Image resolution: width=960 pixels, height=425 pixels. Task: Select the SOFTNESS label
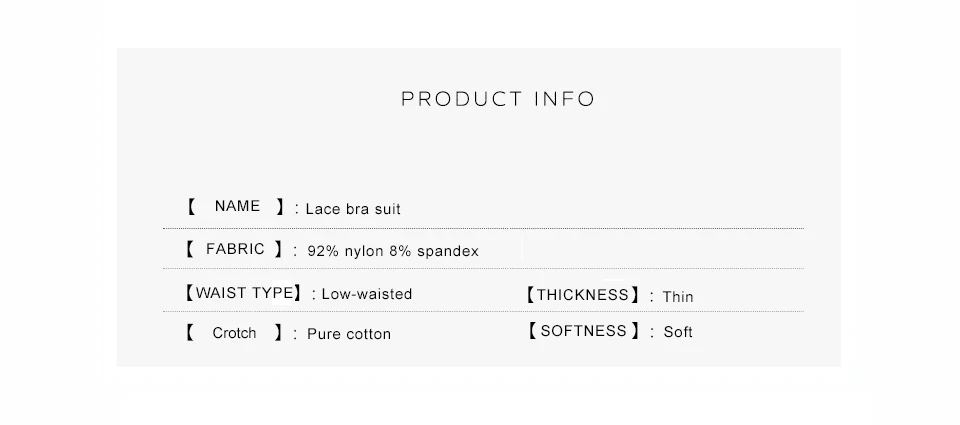pos(583,331)
